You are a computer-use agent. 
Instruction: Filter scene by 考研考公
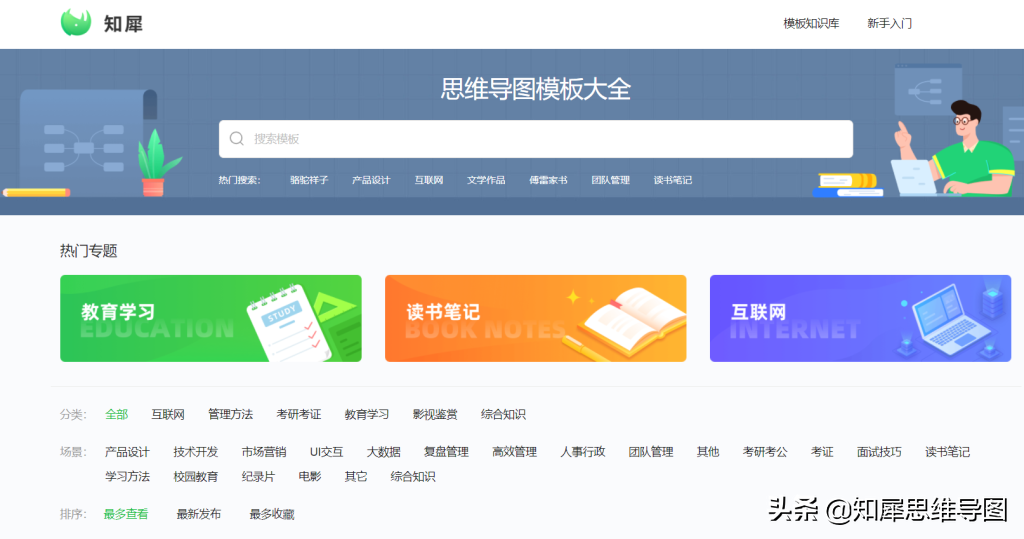[x=765, y=451]
